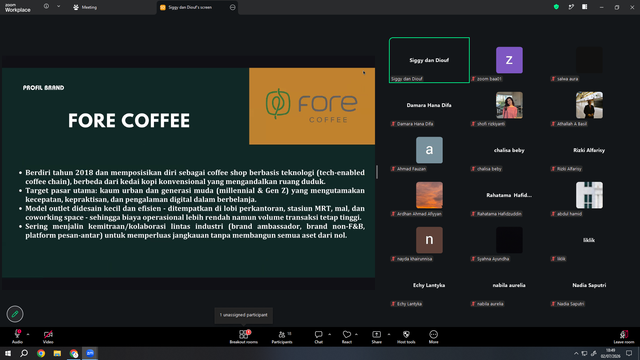Image resolution: width=640 pixels, height=360 pixels.
Task: Click the '1 unassigned participant' tooltip
Action: click(x=244, y=315)
